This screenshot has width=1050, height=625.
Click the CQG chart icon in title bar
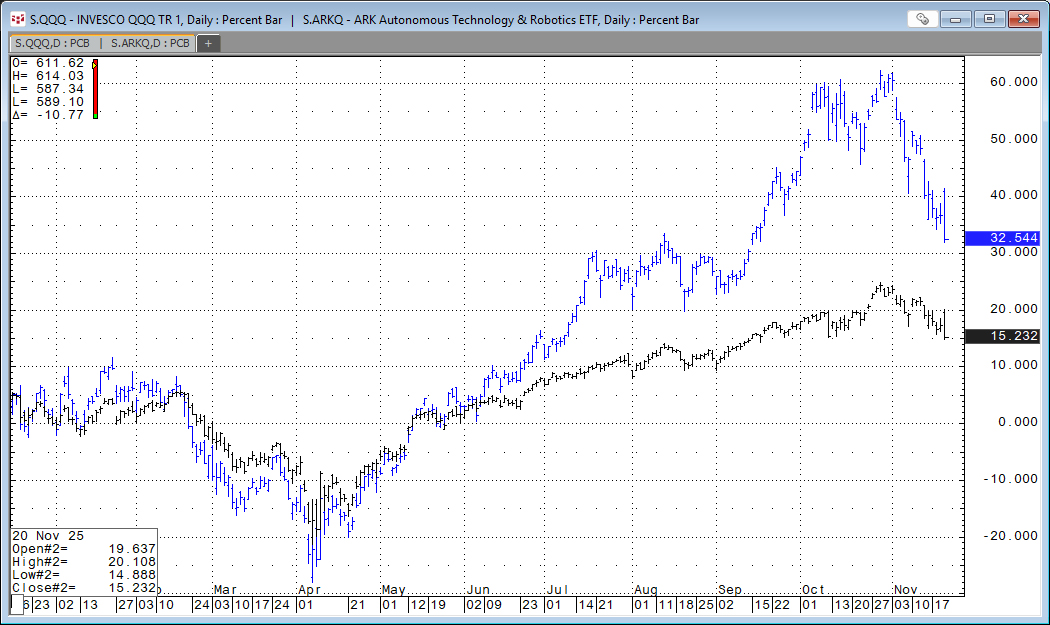coord(17,19)
